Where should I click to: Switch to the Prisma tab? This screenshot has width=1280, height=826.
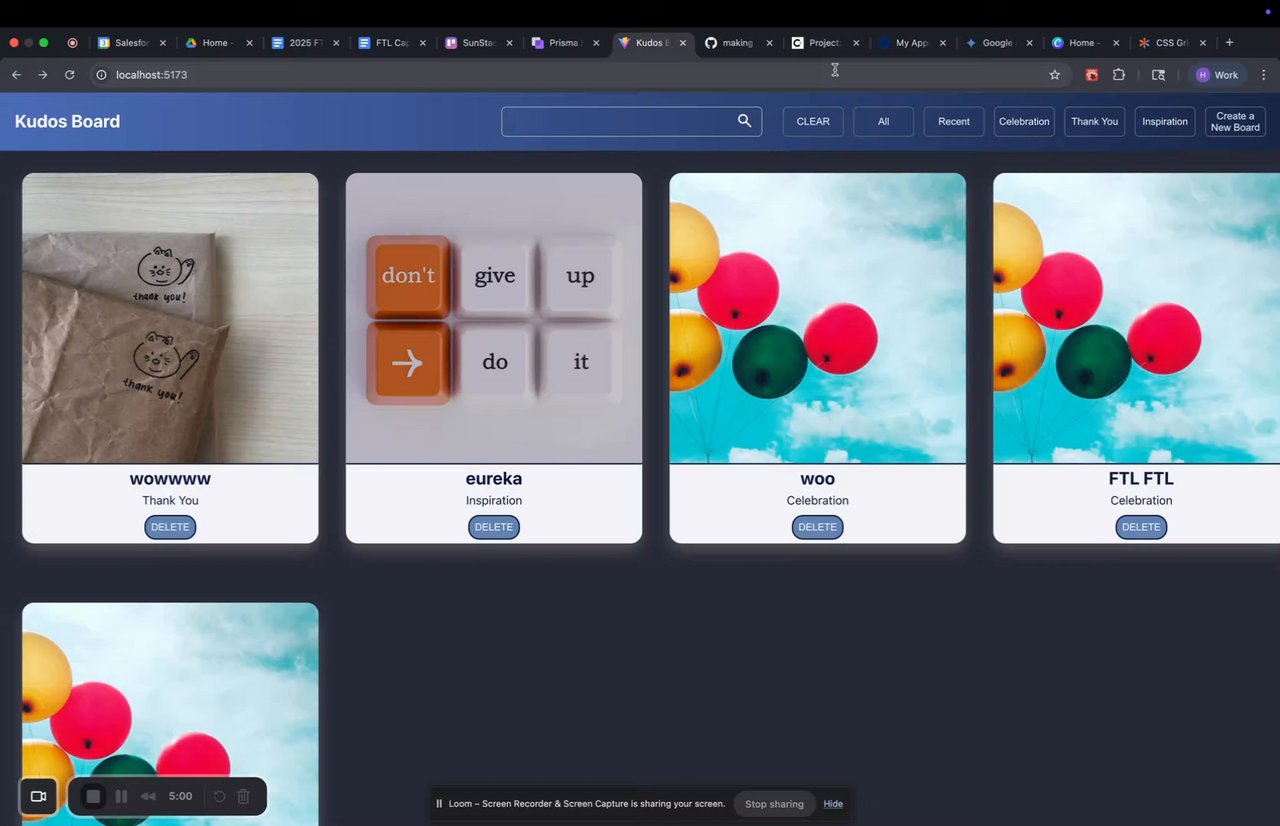pyautogui.click(x=563, y=43)
